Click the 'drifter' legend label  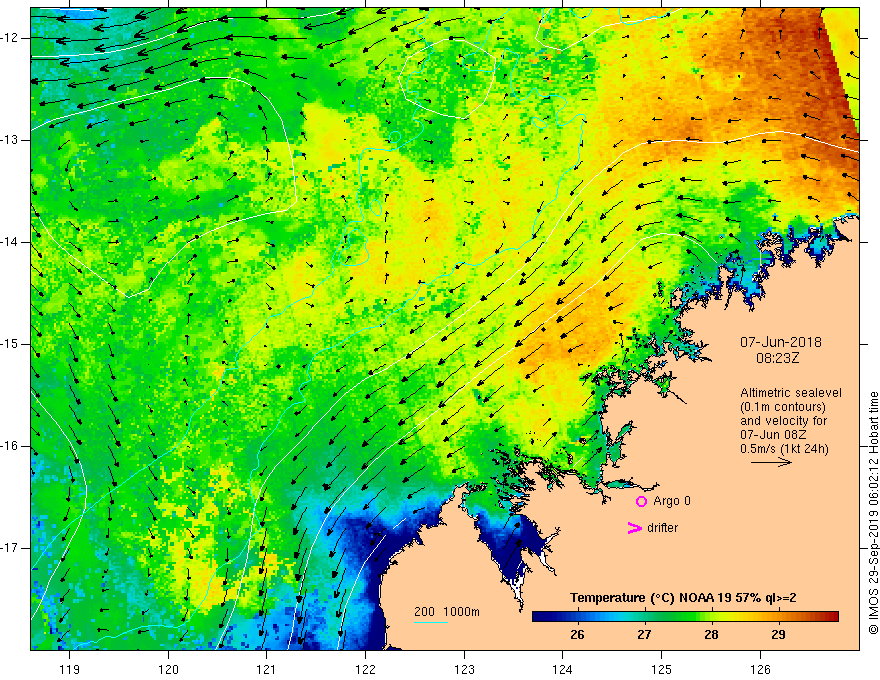662,528
